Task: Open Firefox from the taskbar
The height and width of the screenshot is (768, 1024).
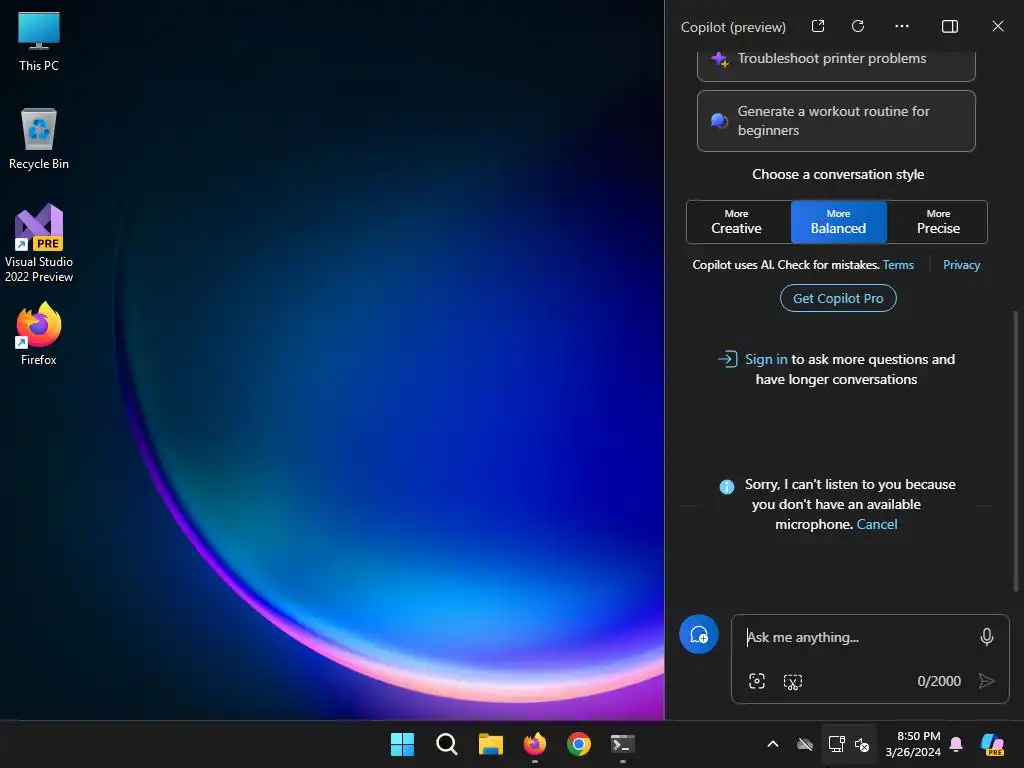Action: (535, 744)
